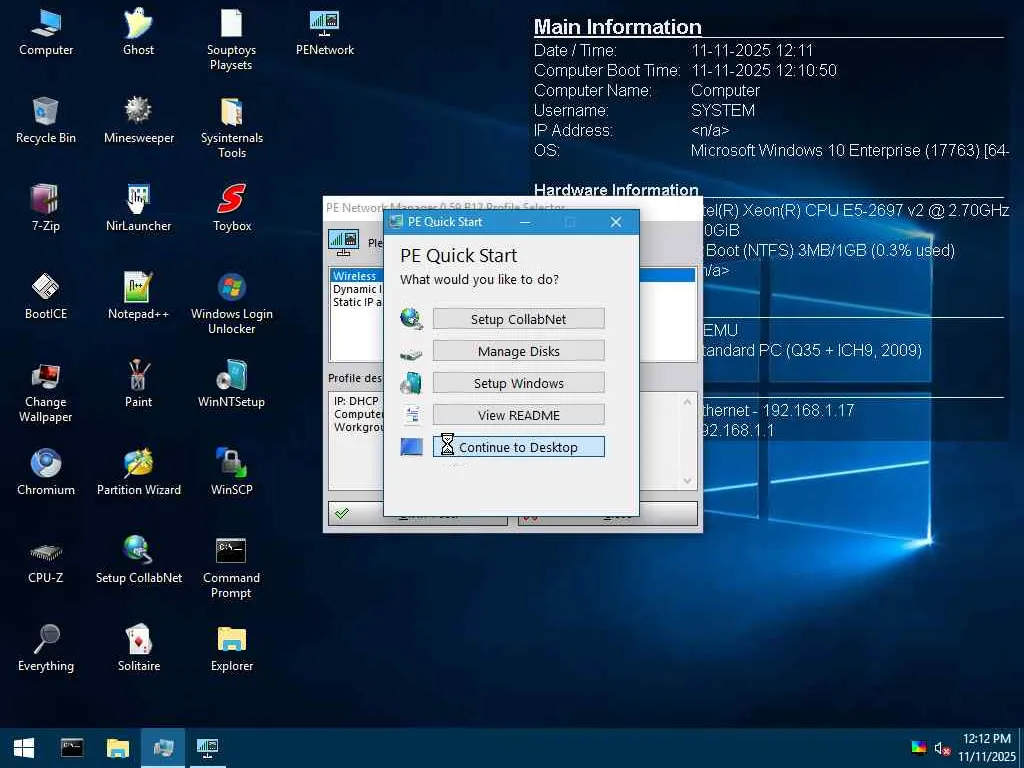
Task: Click the icon beside Setup Windows button
Action: pyautogui.click(x=411, y=383)
